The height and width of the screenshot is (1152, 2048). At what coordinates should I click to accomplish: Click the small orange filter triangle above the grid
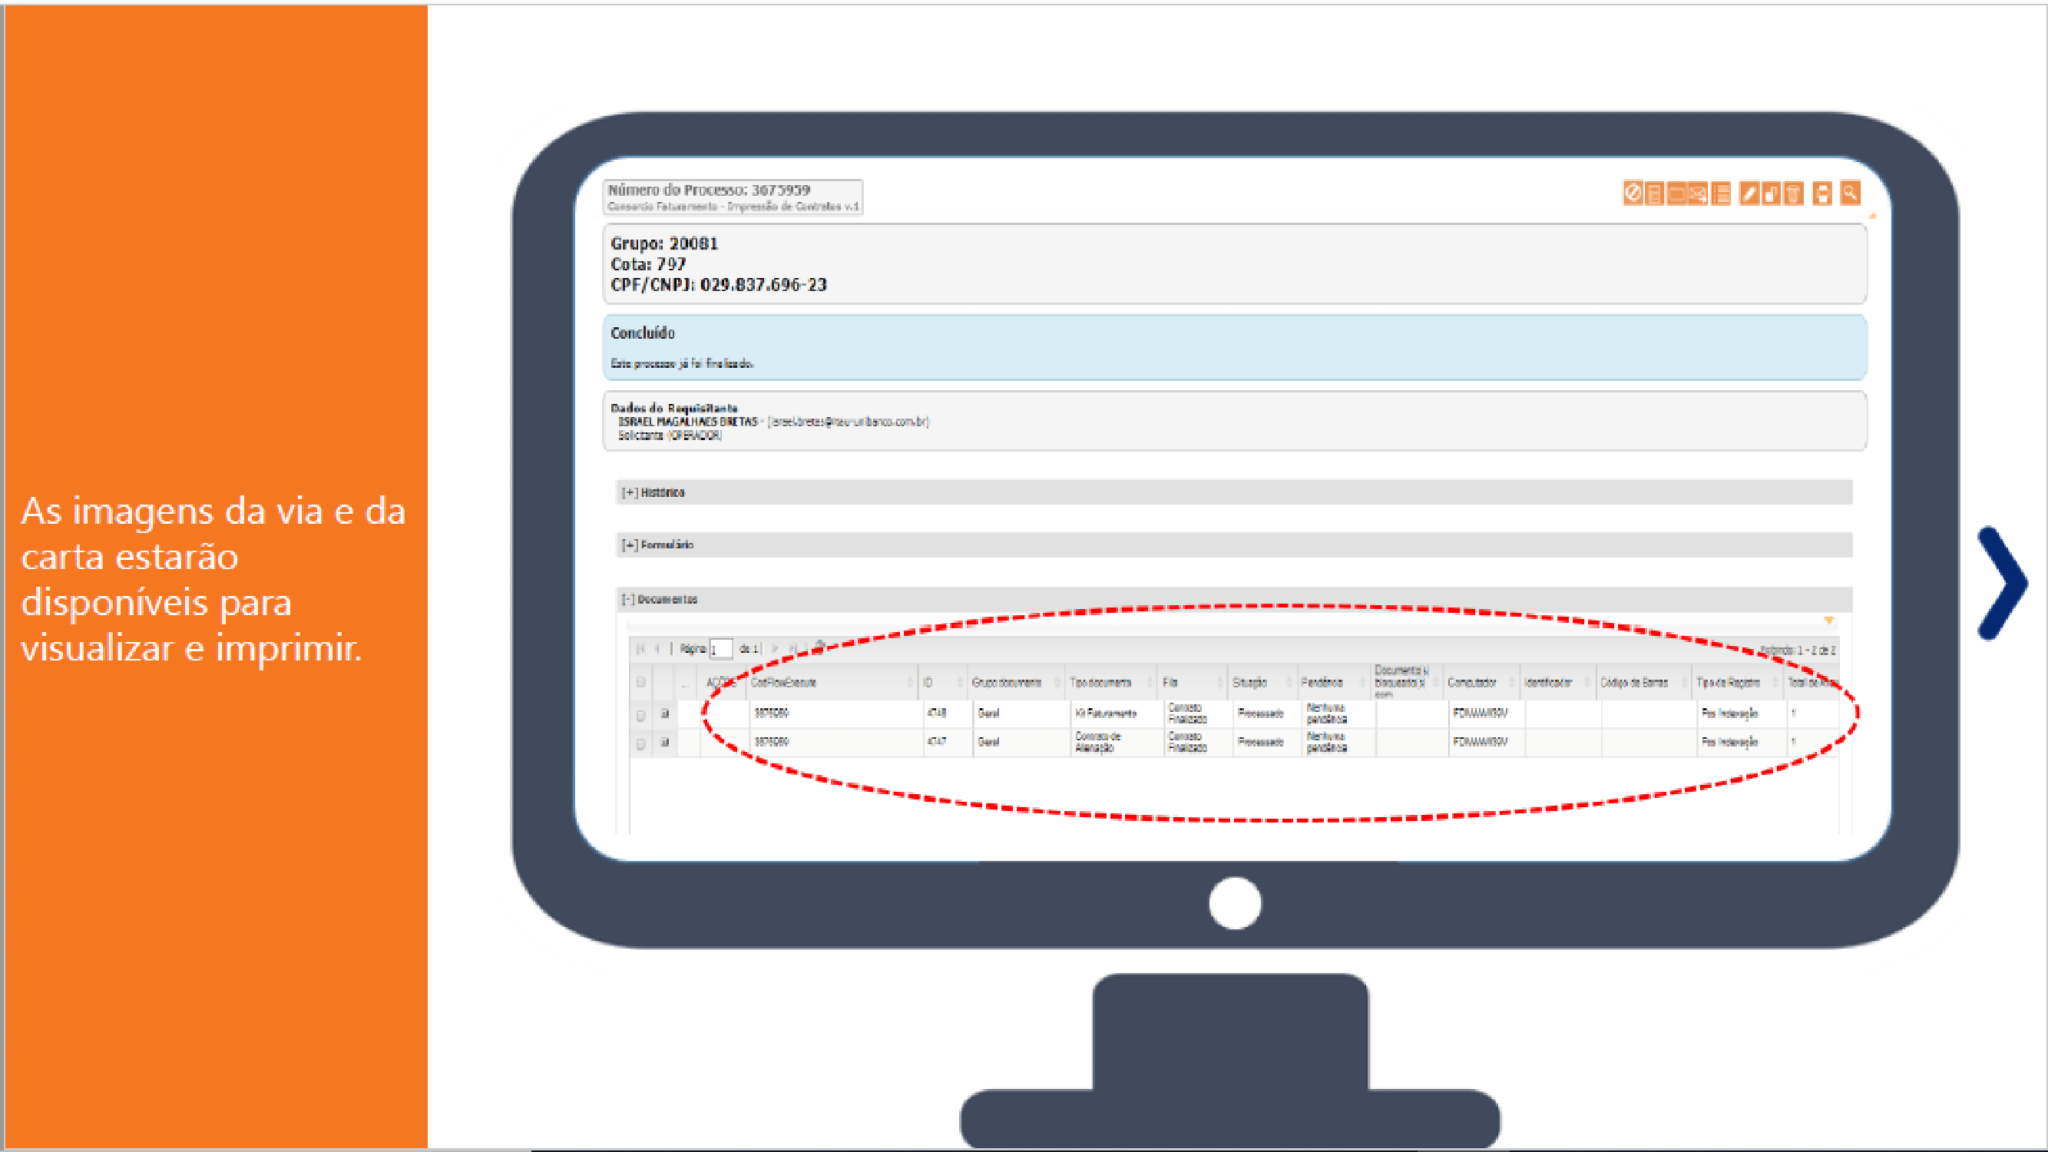(1828, 621)
